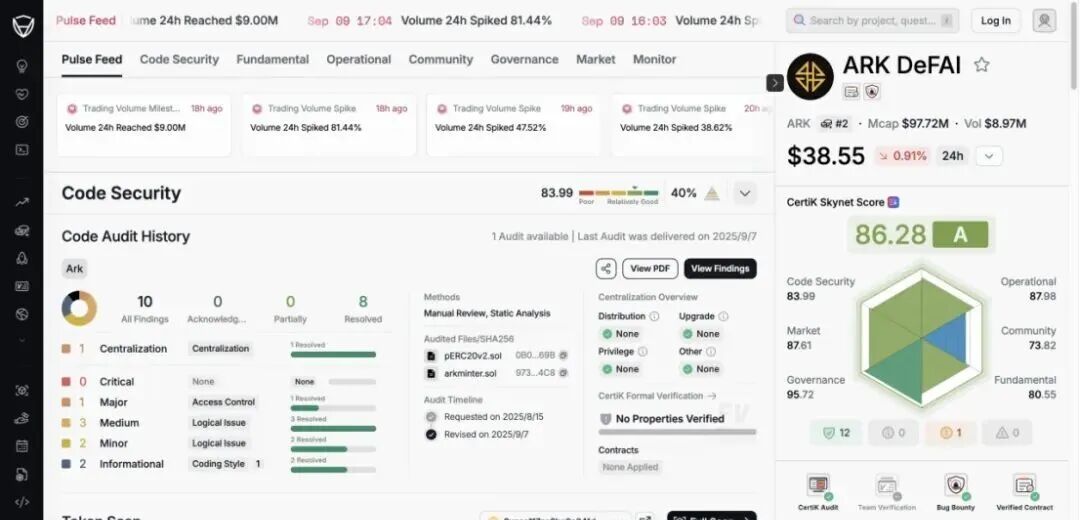
Task: Collapse the Code Security section chevron
Action: (x=745, y=193)
